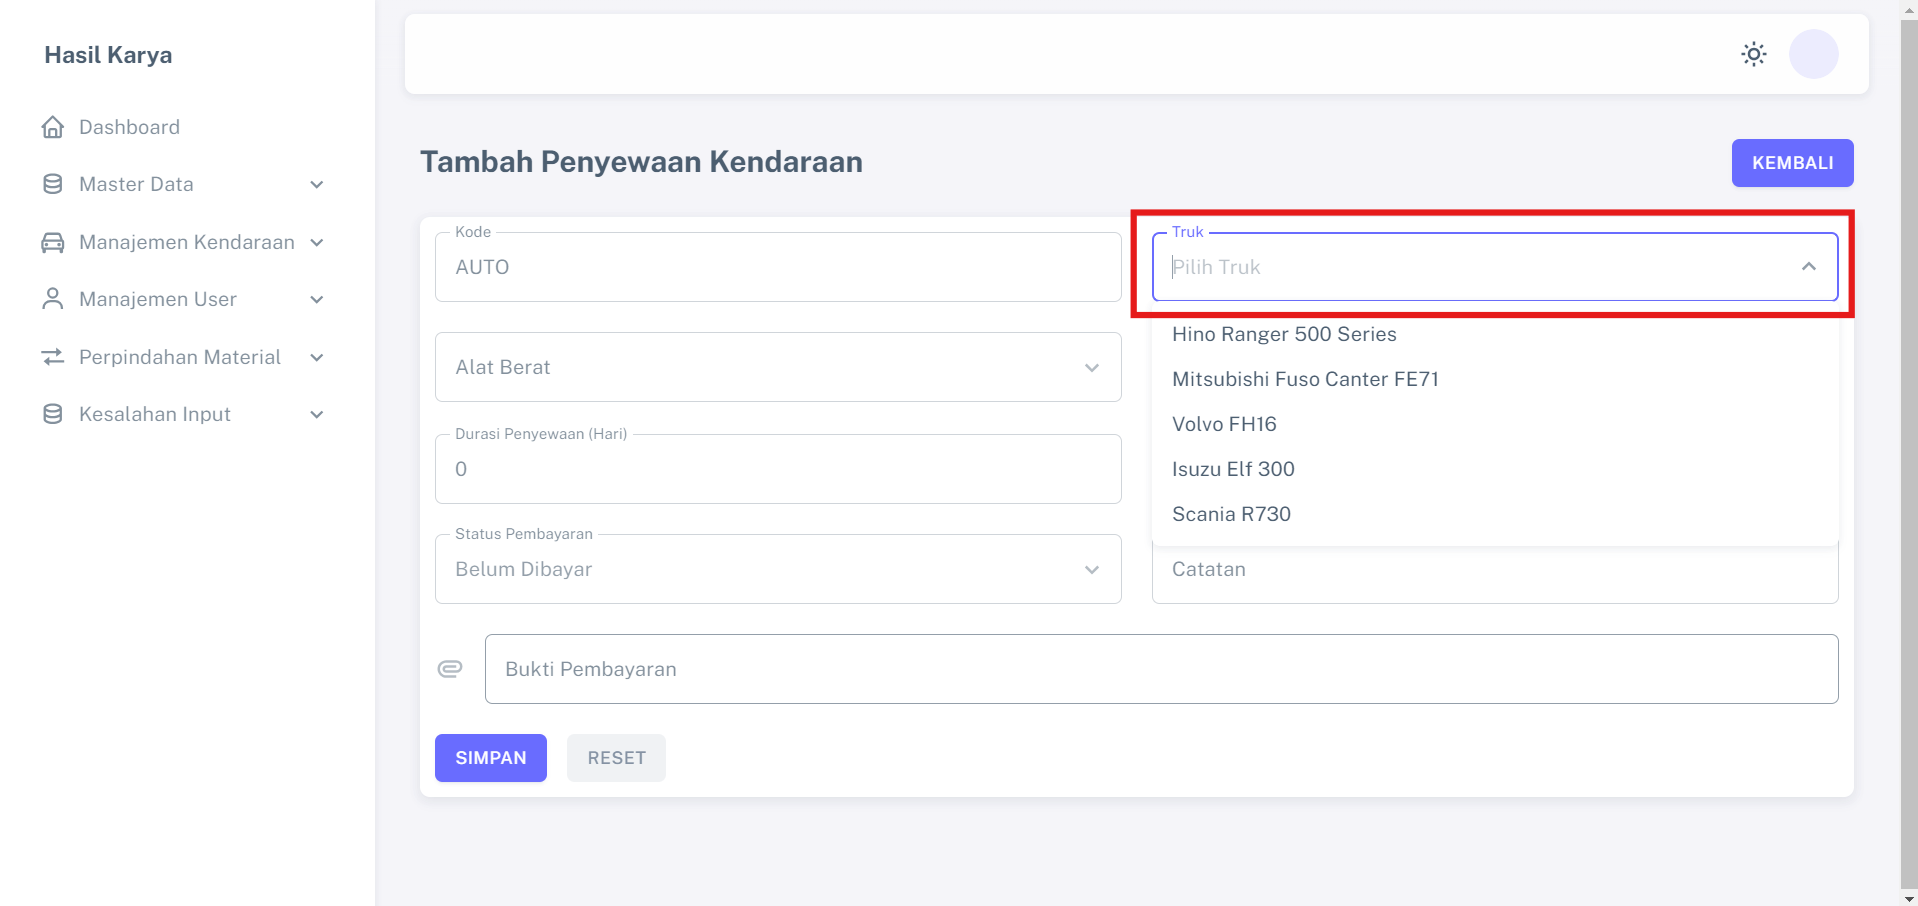Toggle the light/dark theme sun icon
This screenshot has height=906, width=1918.
1753,54
